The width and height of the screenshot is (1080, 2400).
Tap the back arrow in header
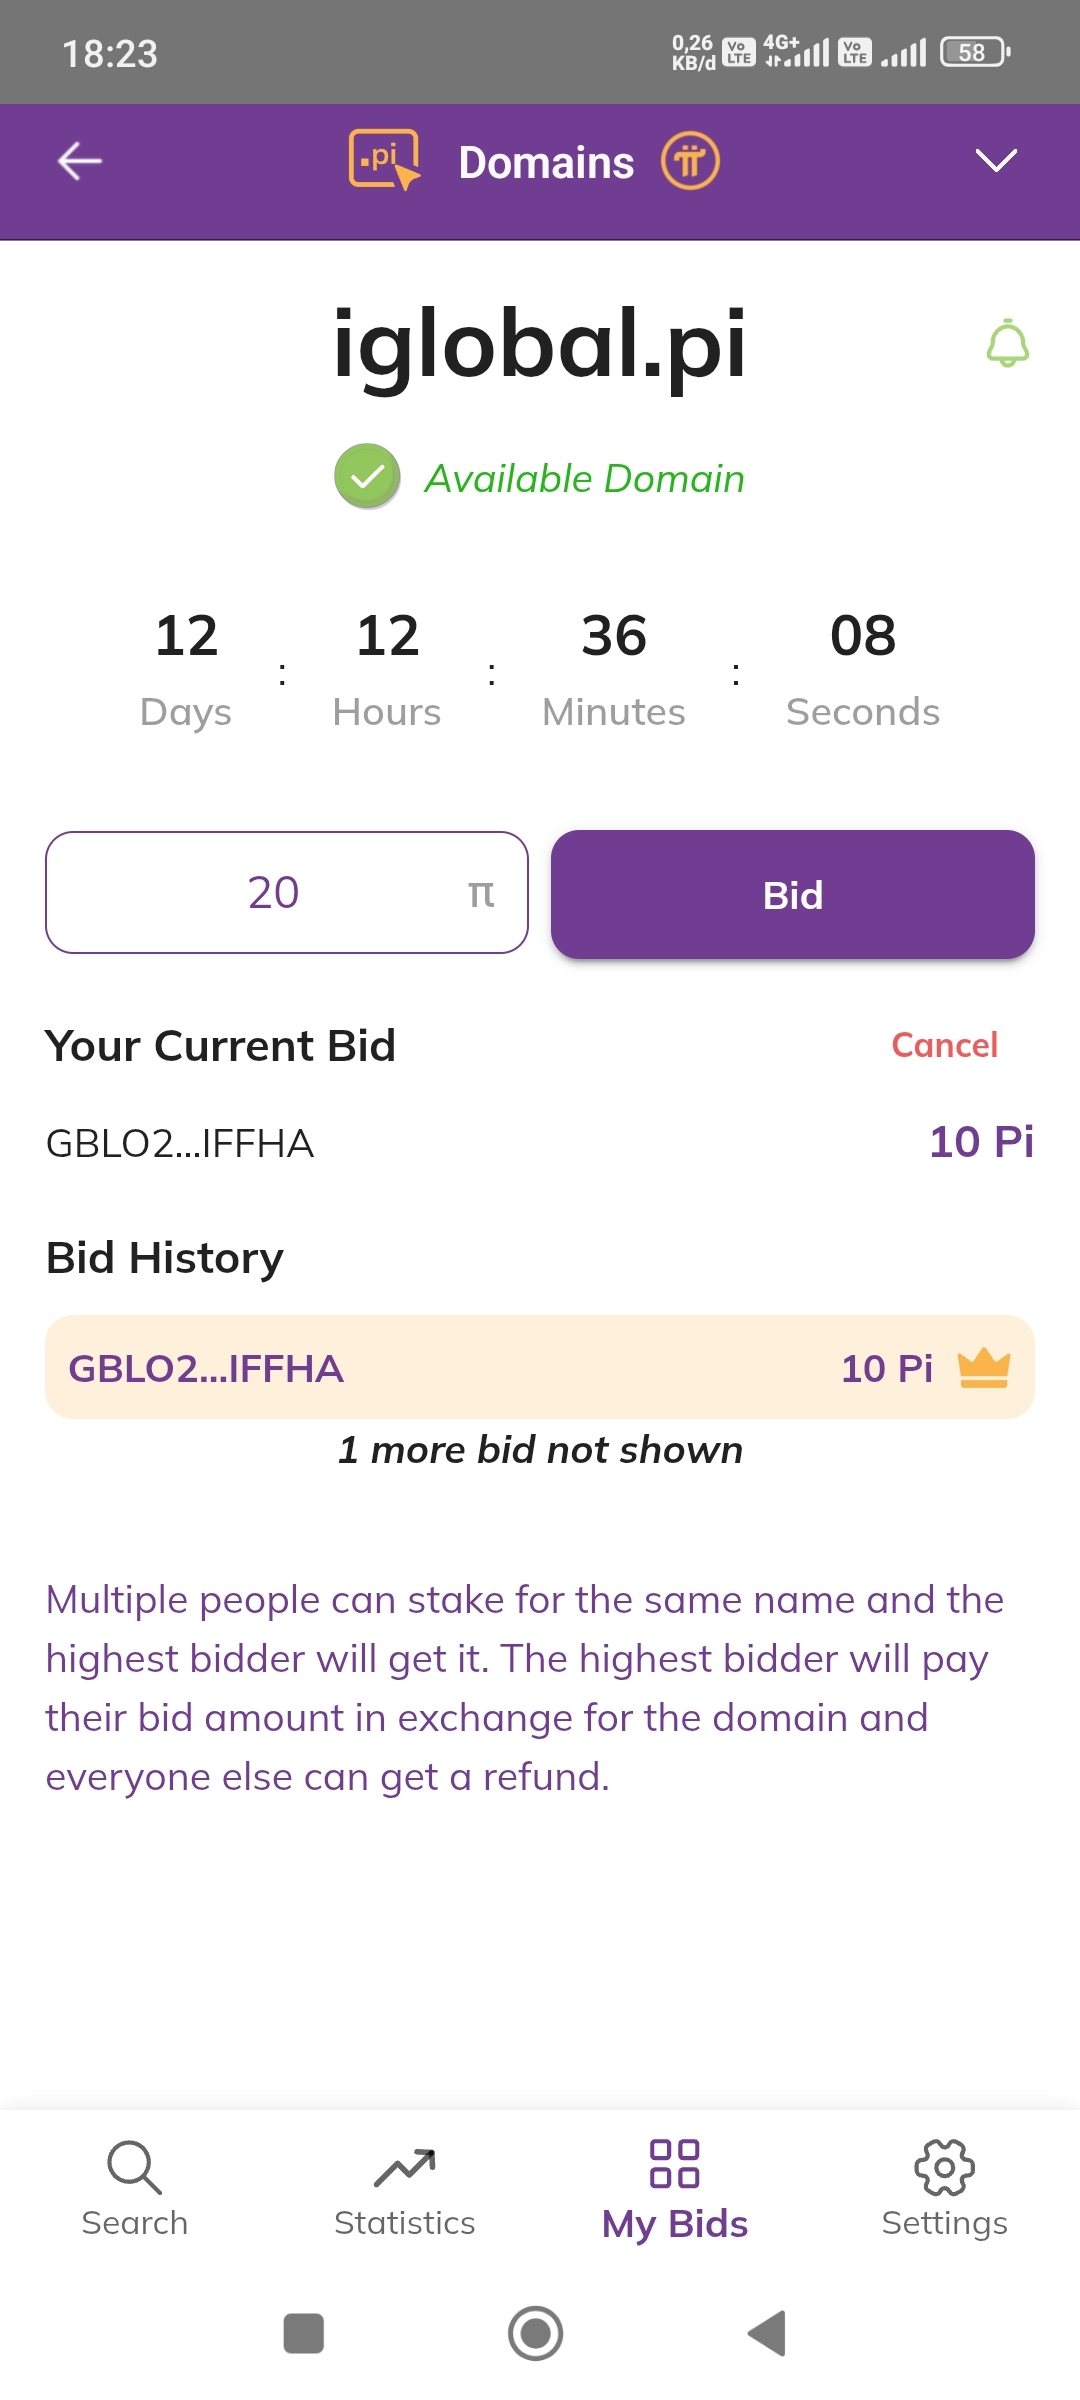pyautogui.click(x=80, y=161)
